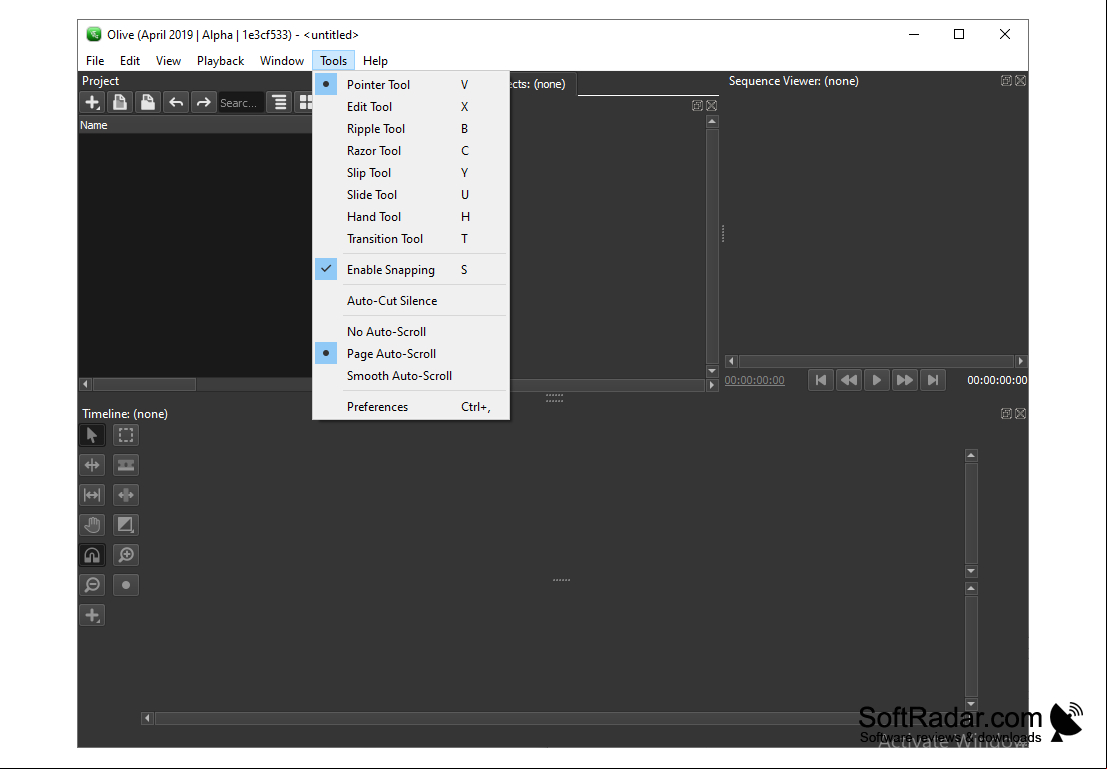1107x769 pixels.
Task: Go to start in Sequence Viewer
Action: click(820, 380)
